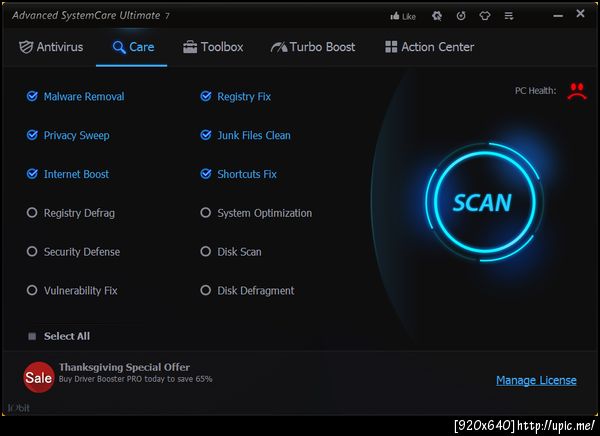This screenshot has width=600, height=436.
Task: Enable Disk Defragment option
Action: (206, 290)
